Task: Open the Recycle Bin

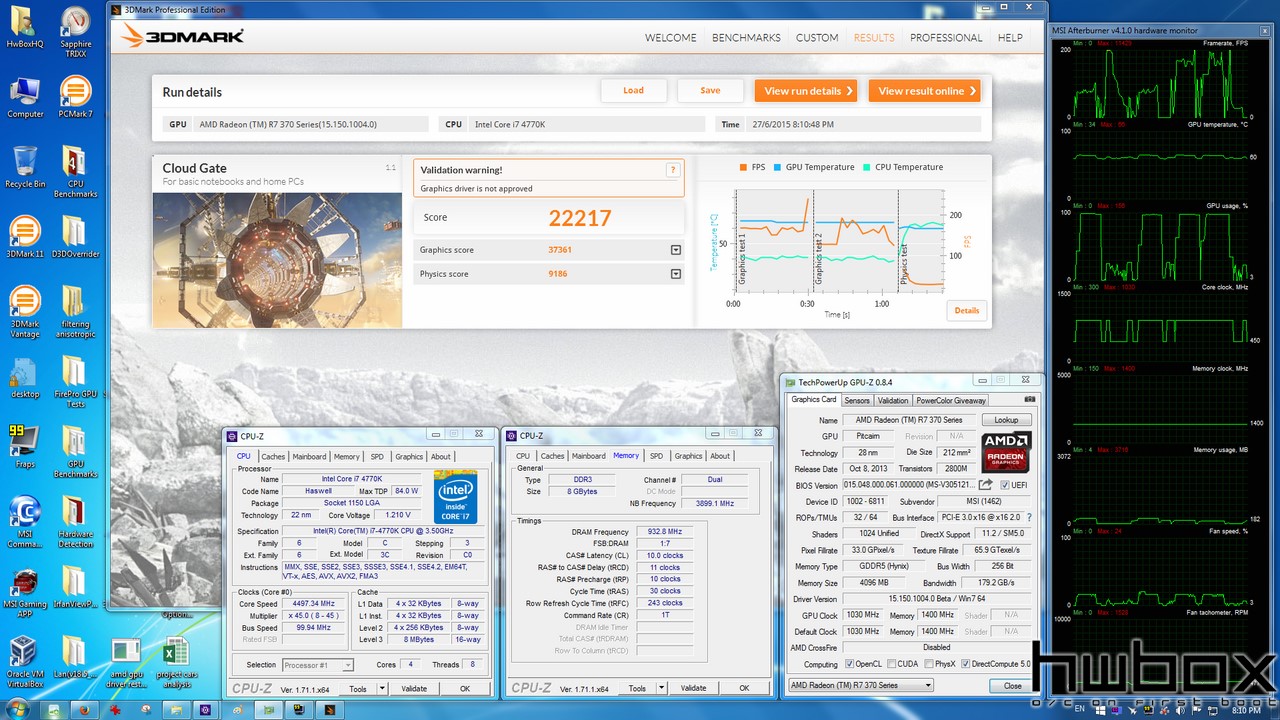Action: coord(24,167)
